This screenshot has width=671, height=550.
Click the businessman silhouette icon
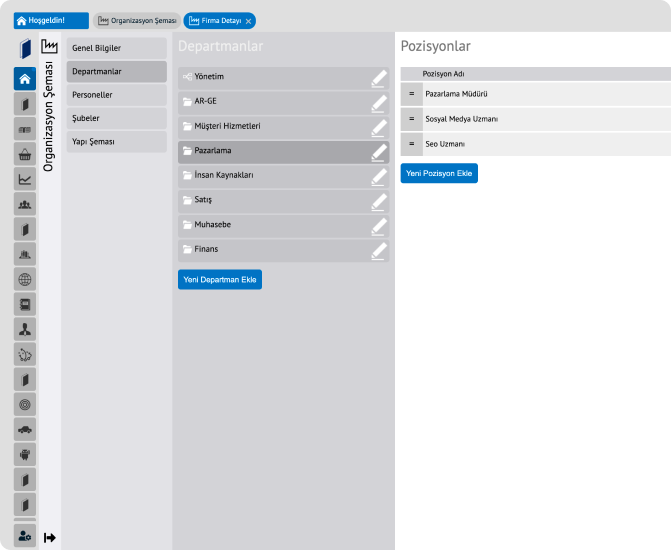(x=25, y=330)
